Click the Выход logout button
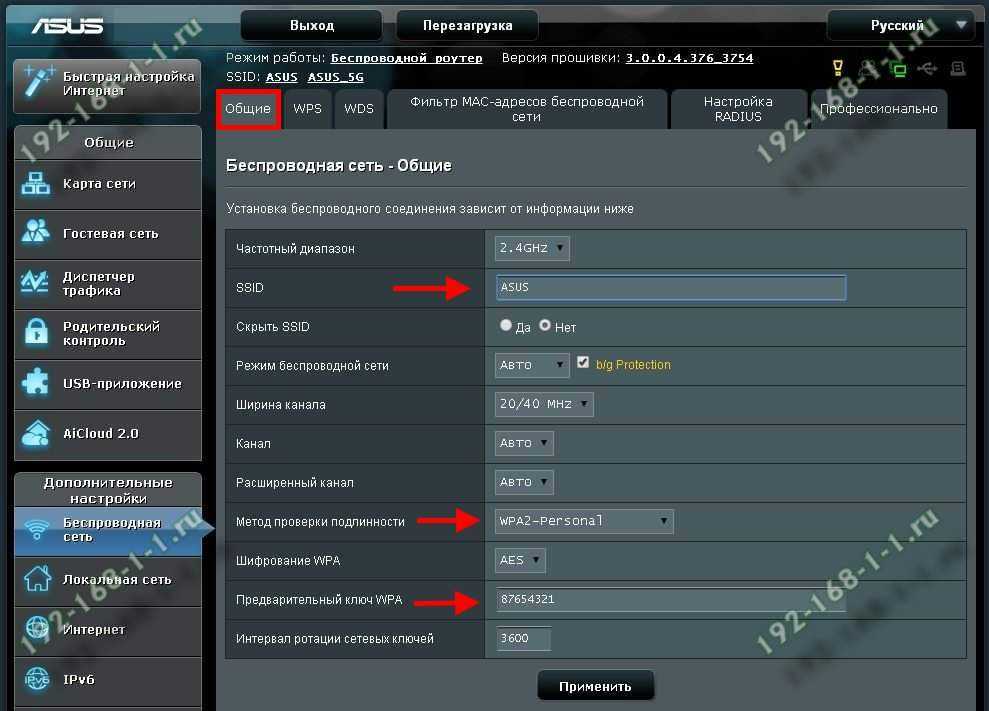 pos(312,26)
